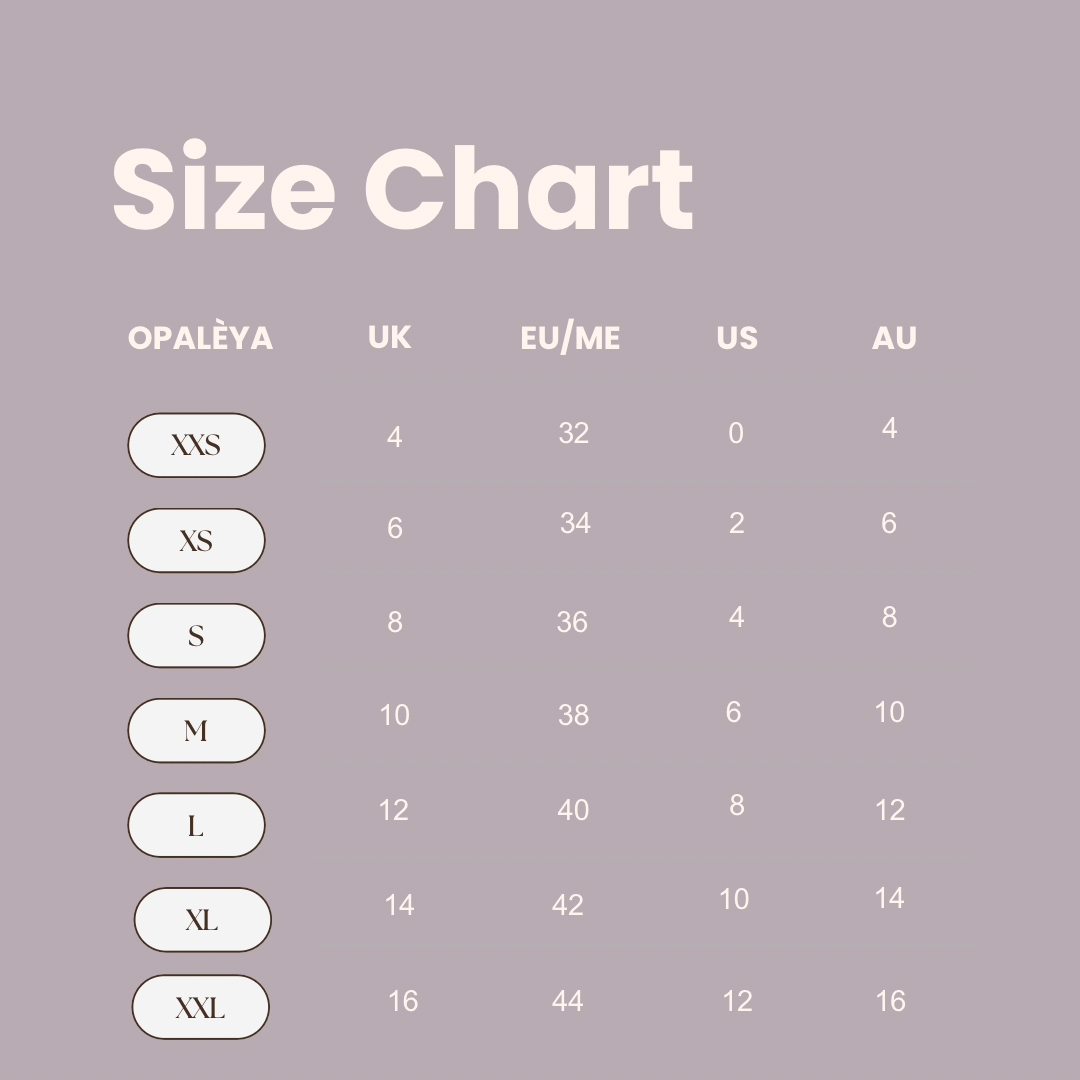The width and height of the screenshot is (1080, 1080).
Task: Select the XS size pill
Action: tap(196, 540)
